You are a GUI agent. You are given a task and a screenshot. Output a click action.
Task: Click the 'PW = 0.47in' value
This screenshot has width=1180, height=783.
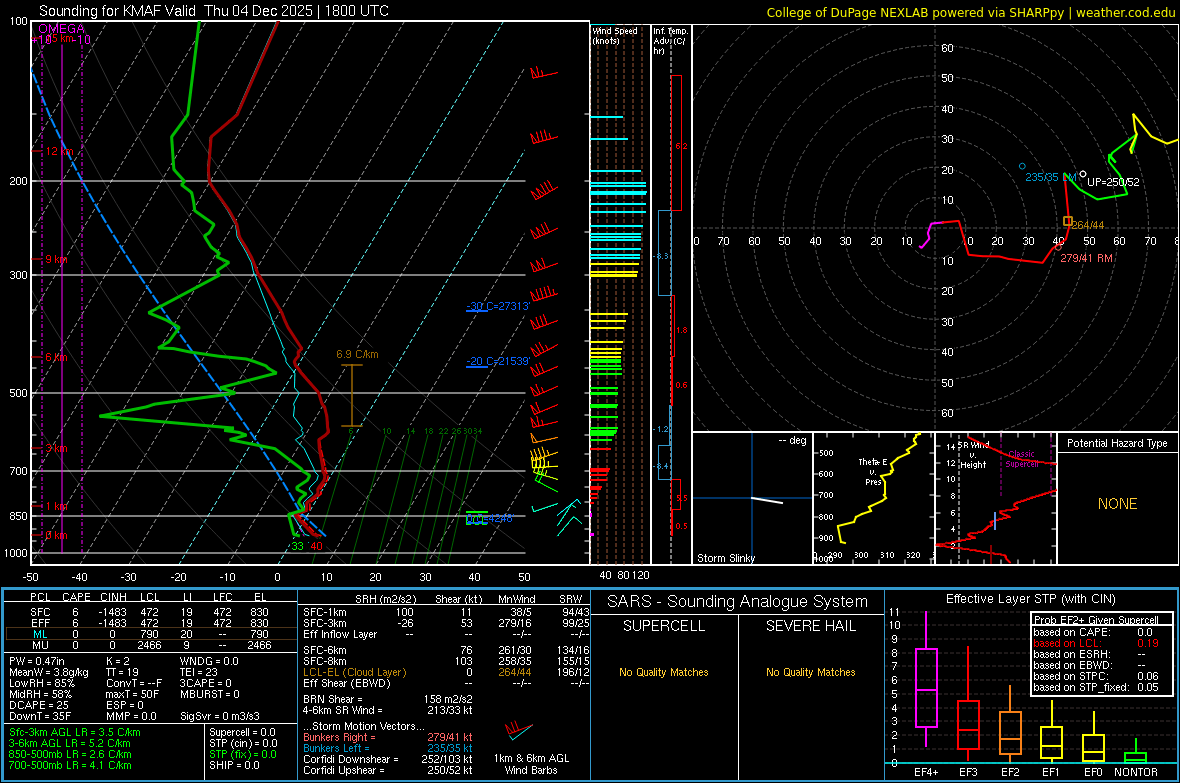36,661
